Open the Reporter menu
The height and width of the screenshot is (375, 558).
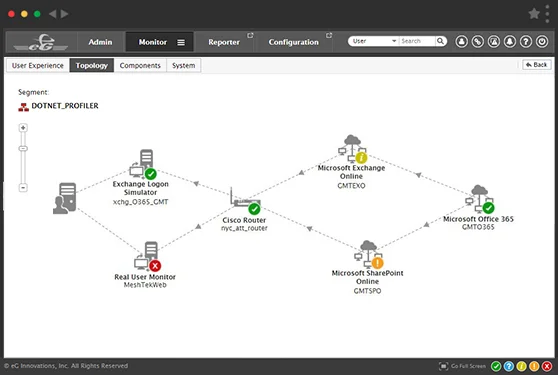(x=224, y=42)
